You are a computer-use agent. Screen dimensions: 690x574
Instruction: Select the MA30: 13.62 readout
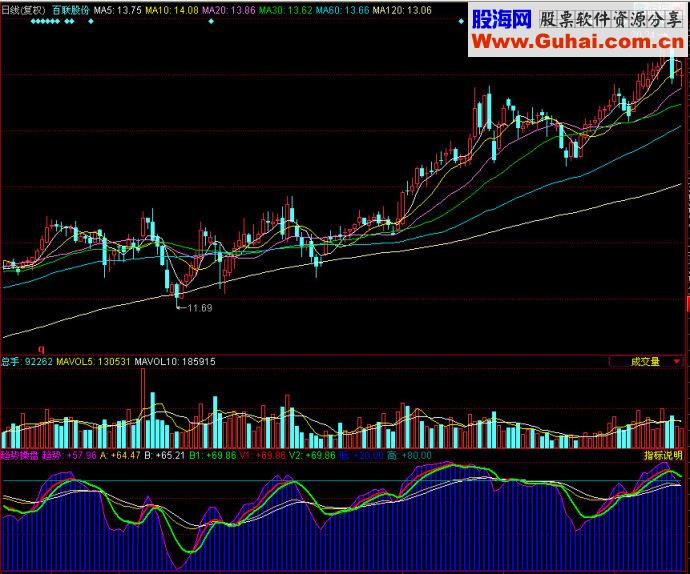[x=286, y=10]
